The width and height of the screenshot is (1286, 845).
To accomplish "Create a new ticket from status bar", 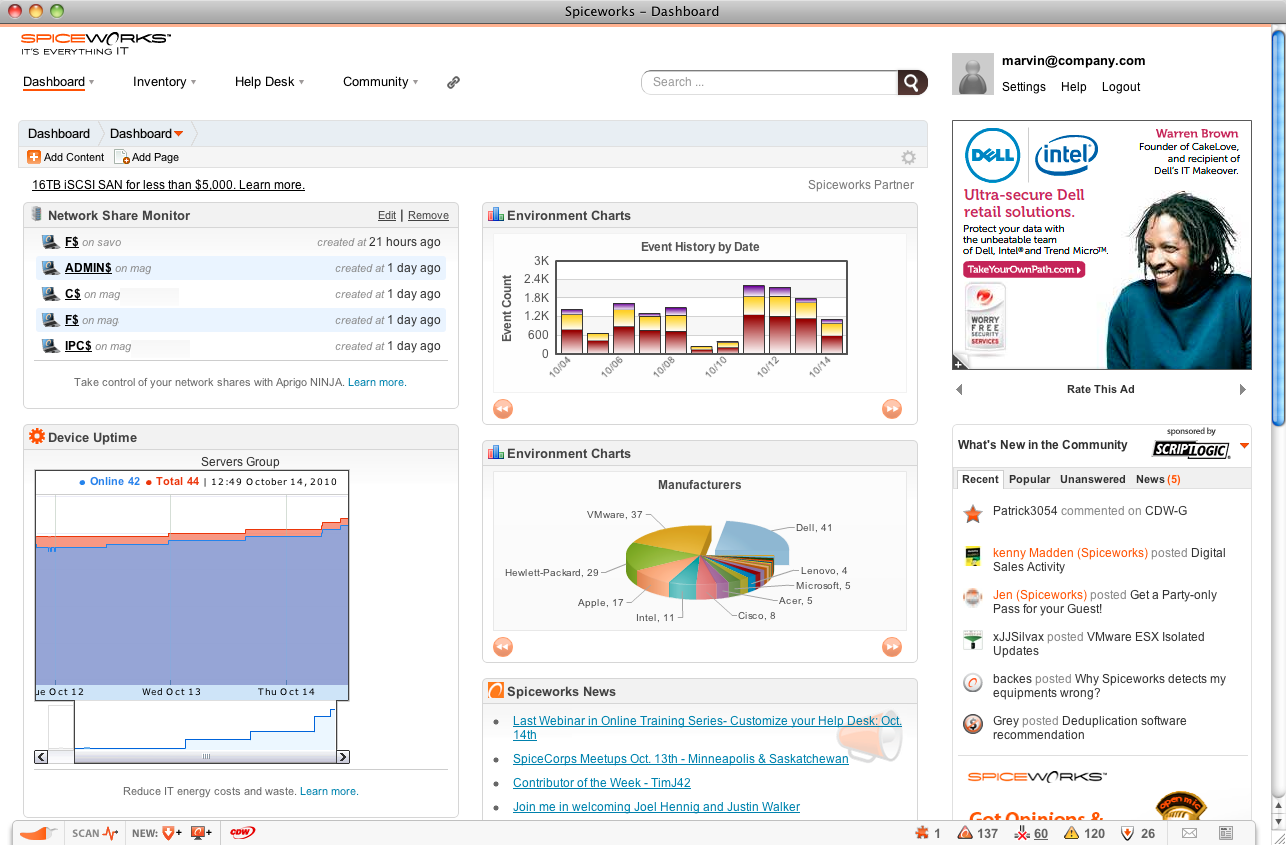I will 172,832.
